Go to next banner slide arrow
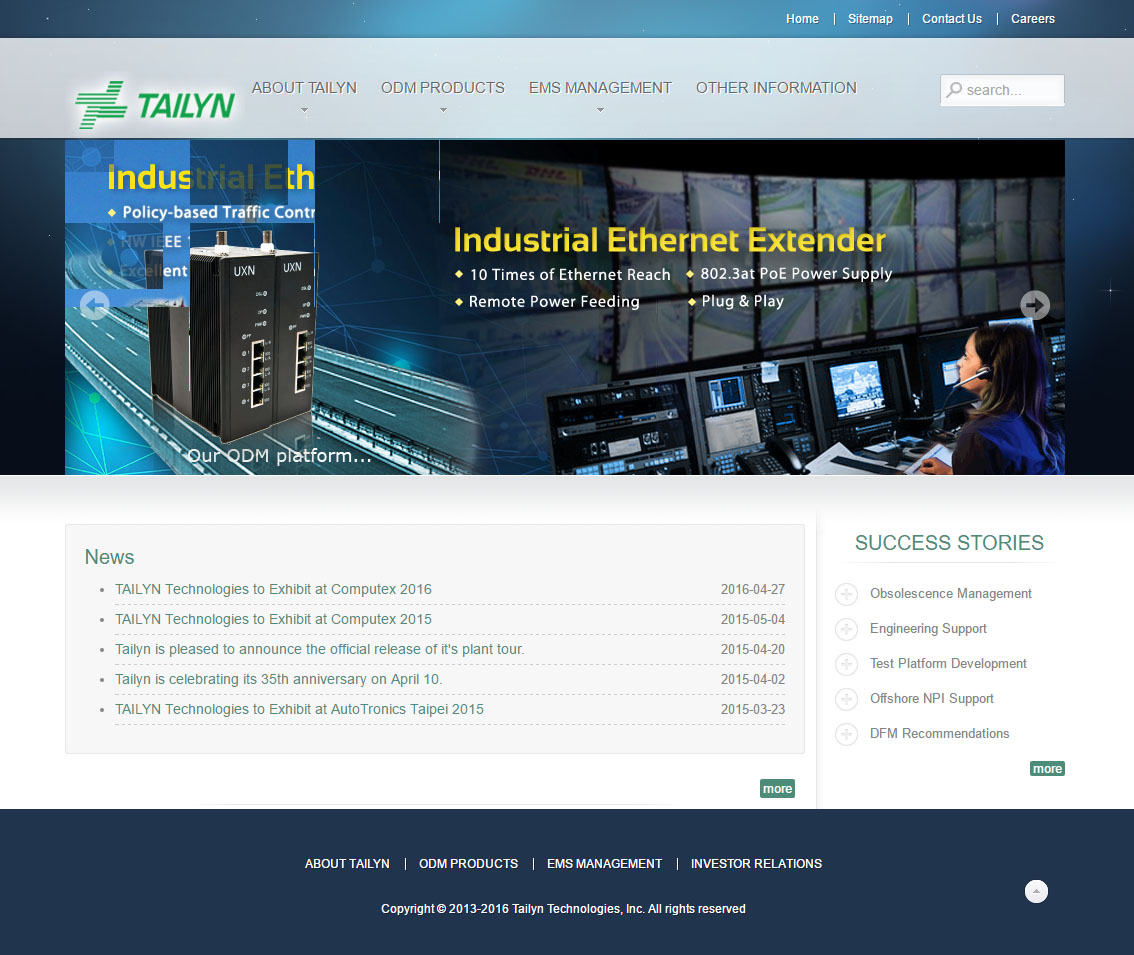Viewport: 1134px width, 955px height. [x=1035, y=305]
